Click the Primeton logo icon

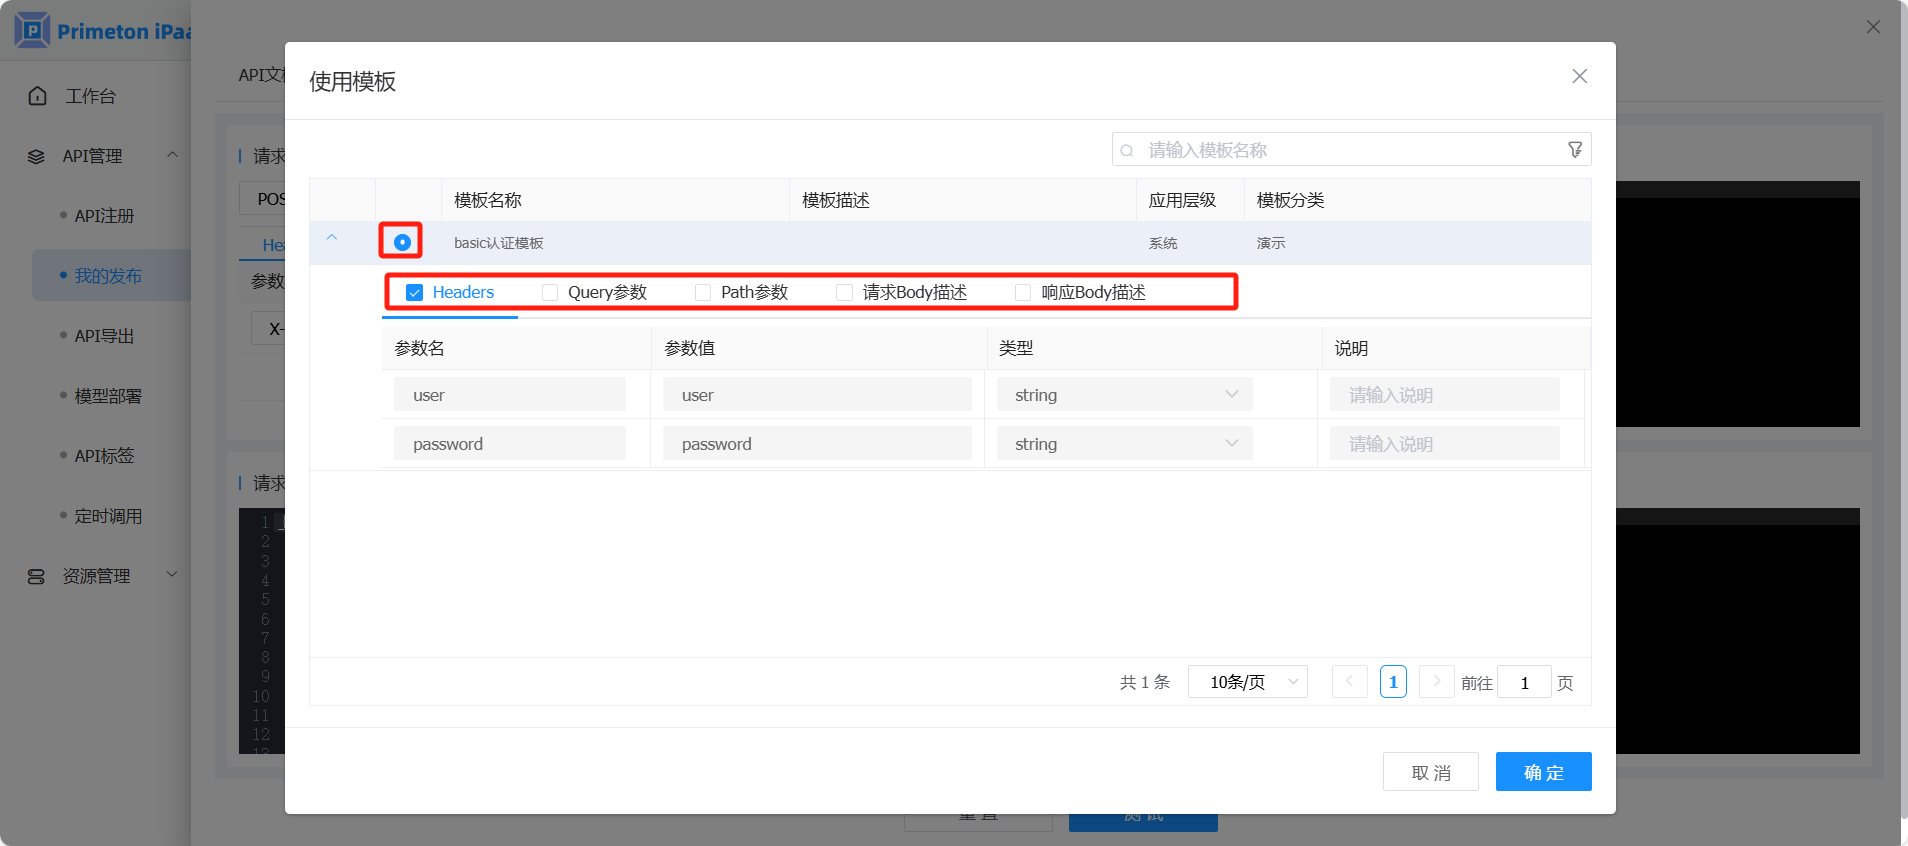coord(32,31)
